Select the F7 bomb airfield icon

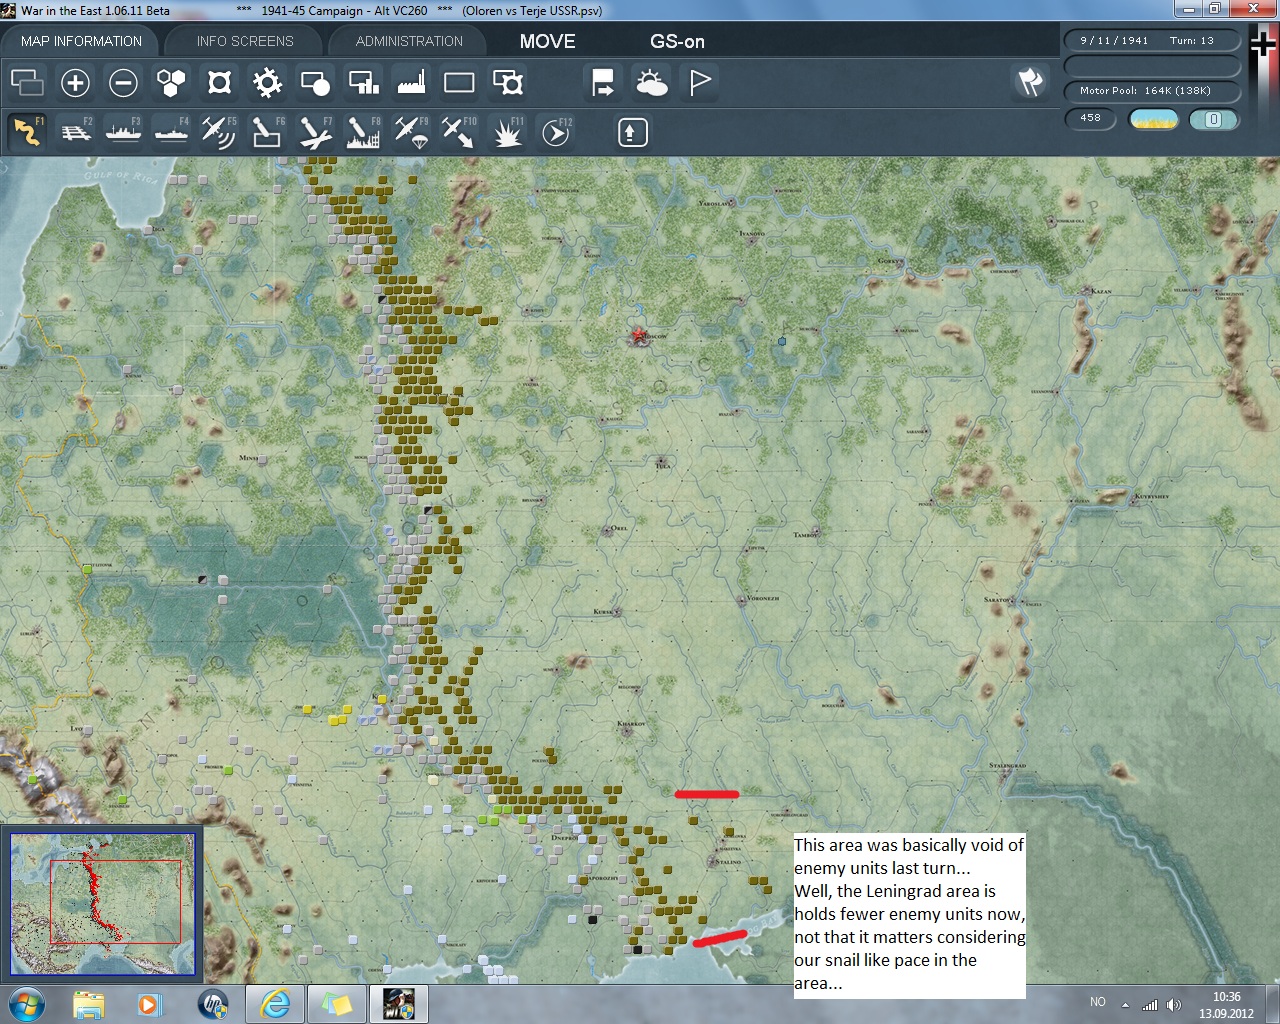315,131
